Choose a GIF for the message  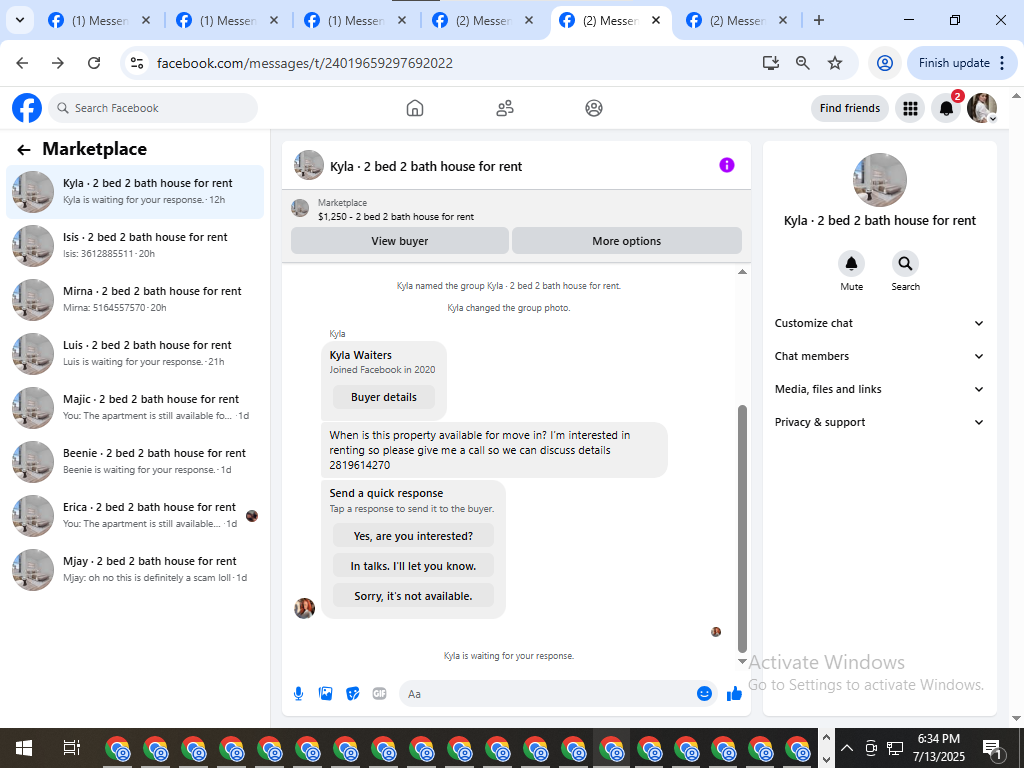(x=379, y=694)
